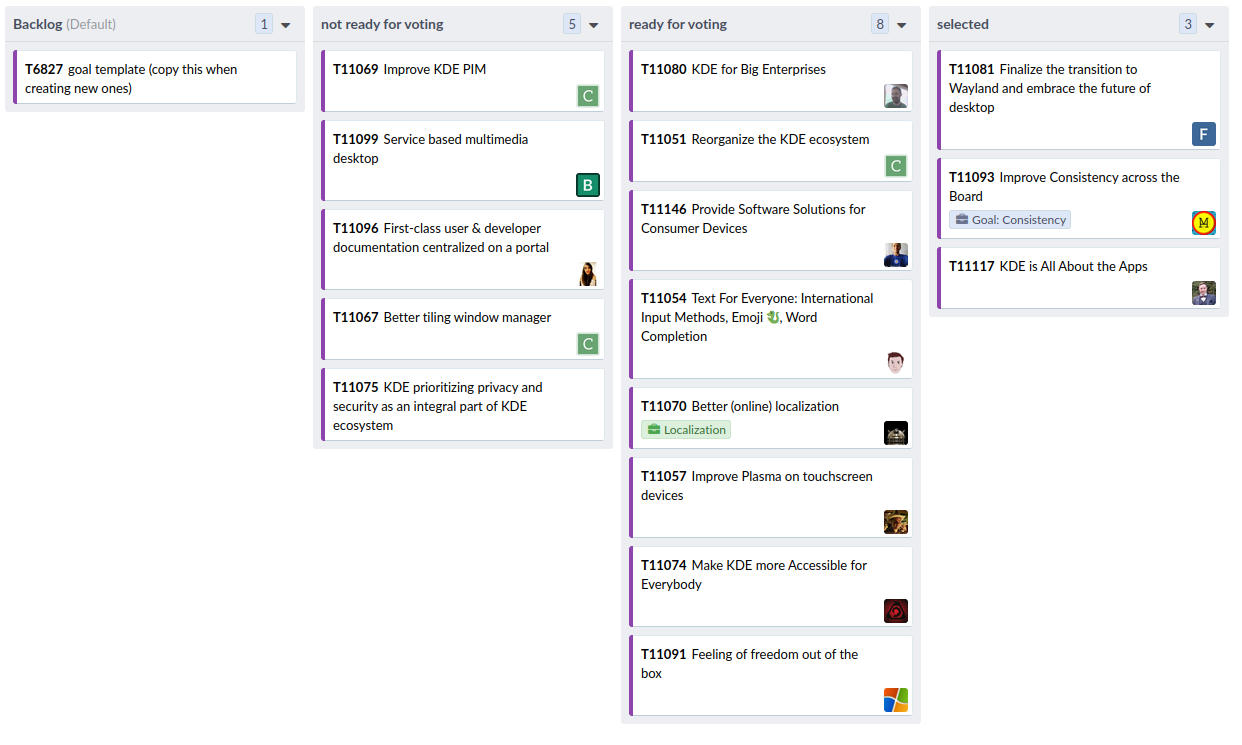
Task: Click the colorful squares avatar on Feeling of freedom card
Action: click(x=896, y=700)
